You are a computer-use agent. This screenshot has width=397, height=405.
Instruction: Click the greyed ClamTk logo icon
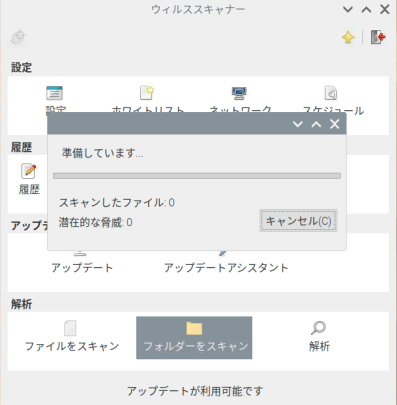(18, 37)
